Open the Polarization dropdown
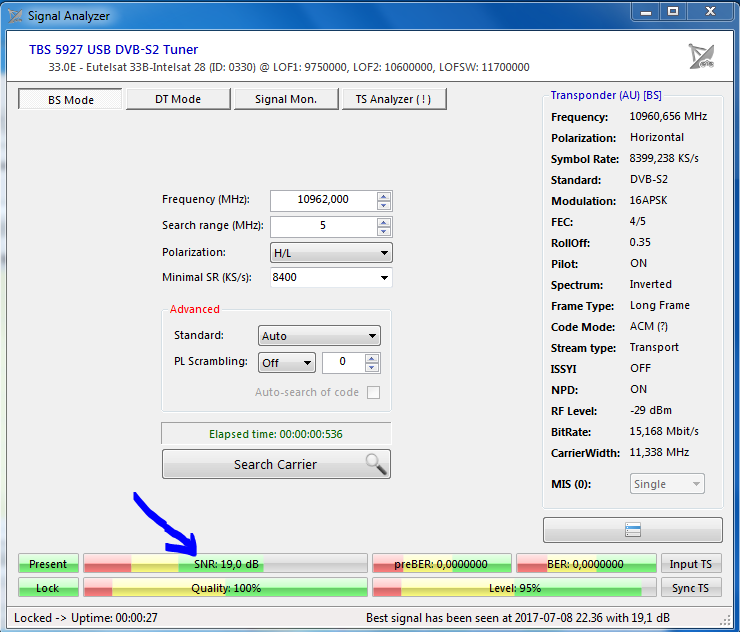 (331, 253)
